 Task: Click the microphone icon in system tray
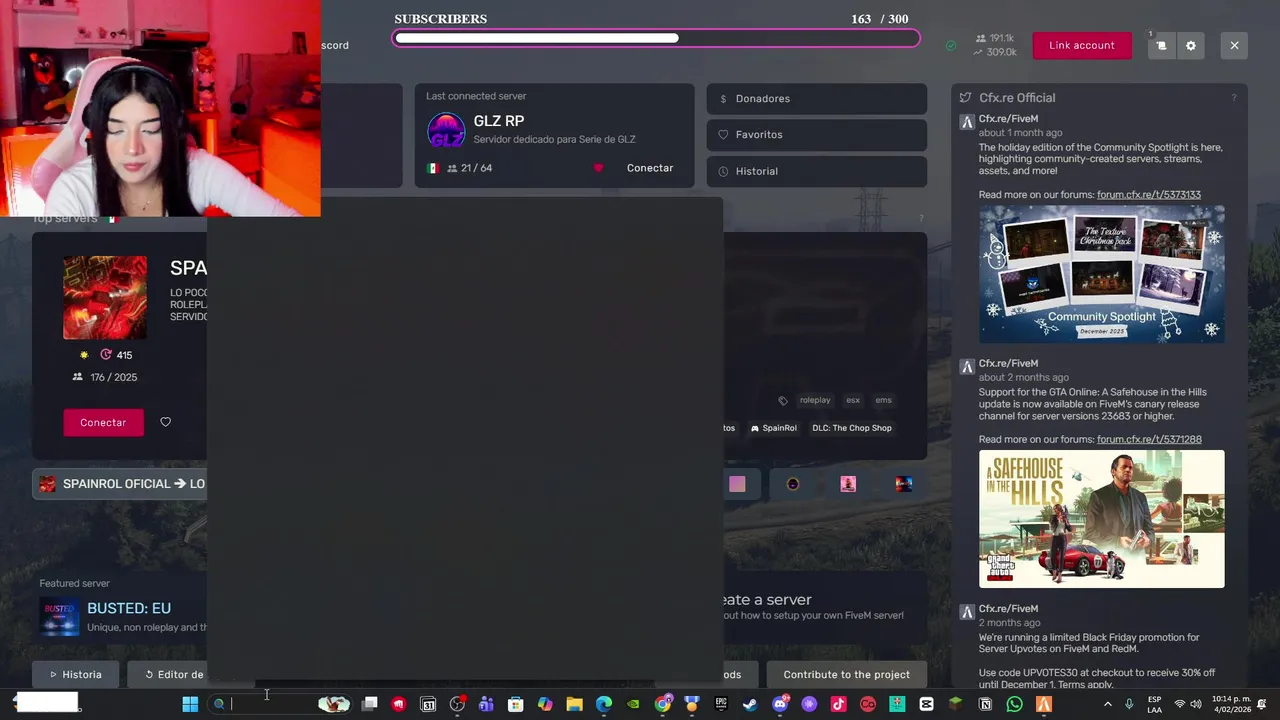coord(1129,704)
